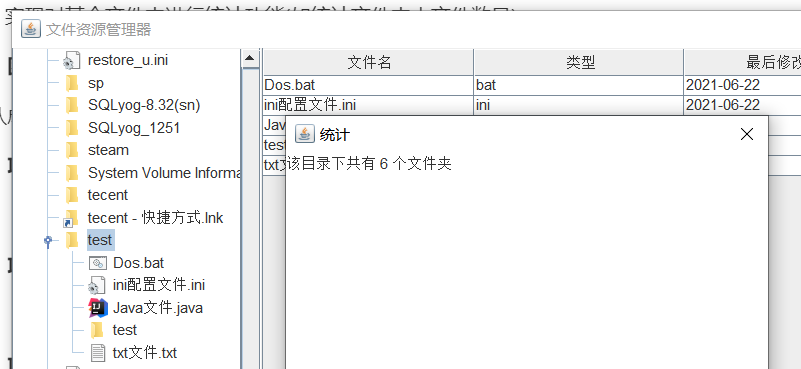Click the restore_u.ini file icon

click(72, 60)
